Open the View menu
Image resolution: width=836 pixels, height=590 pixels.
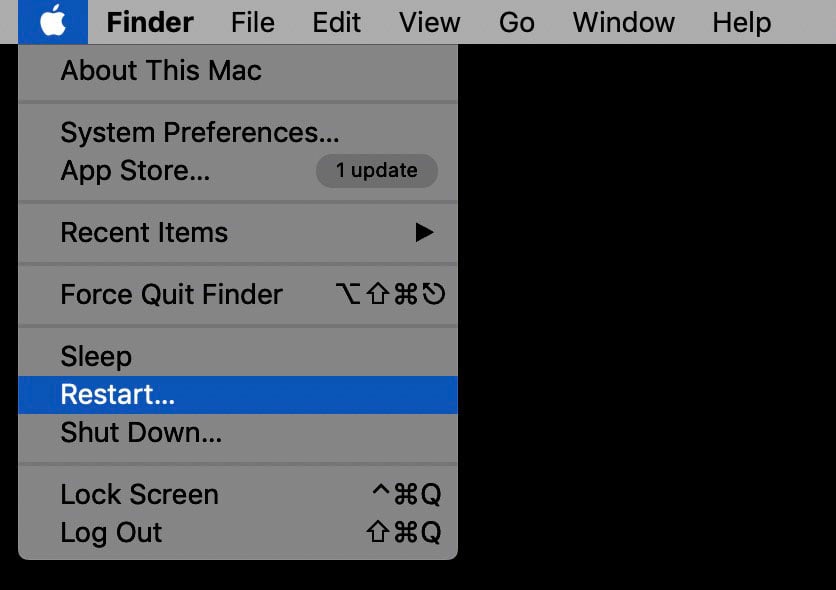pos(429,22)
